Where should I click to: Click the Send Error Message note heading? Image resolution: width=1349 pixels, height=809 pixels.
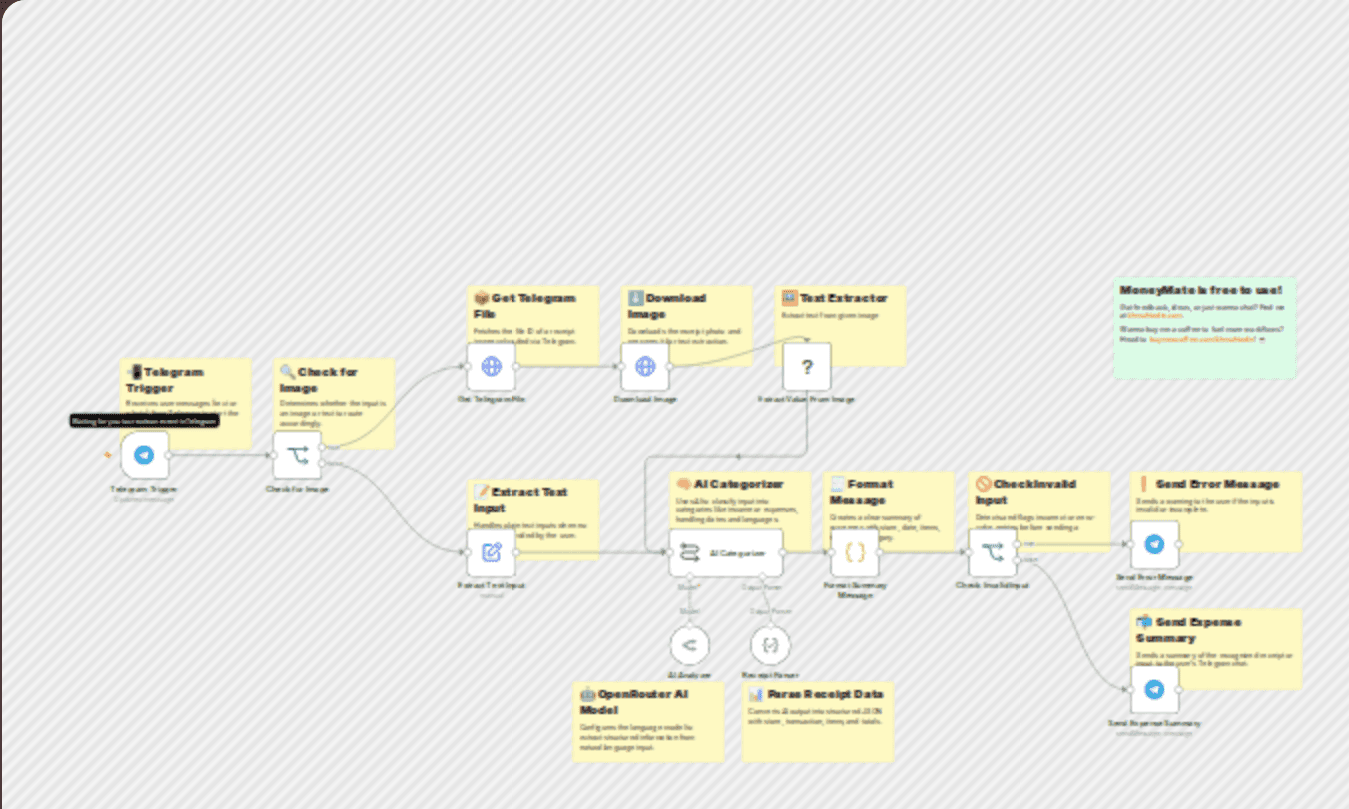point(1209,483)
